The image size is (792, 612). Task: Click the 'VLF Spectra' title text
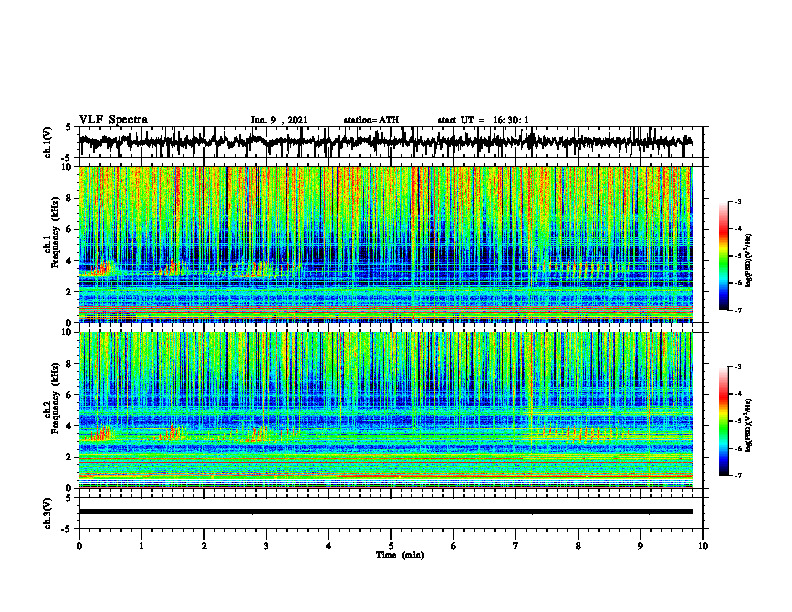113,120
